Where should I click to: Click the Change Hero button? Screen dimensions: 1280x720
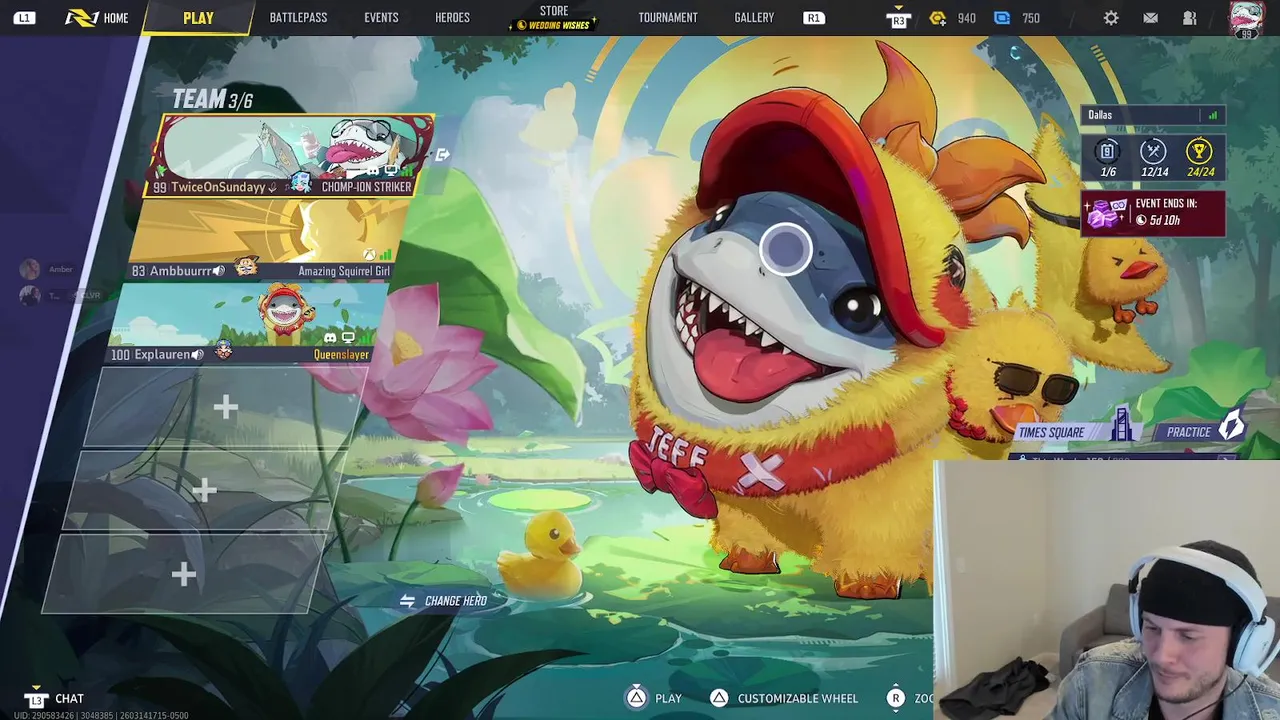click(x=444, y=601)
